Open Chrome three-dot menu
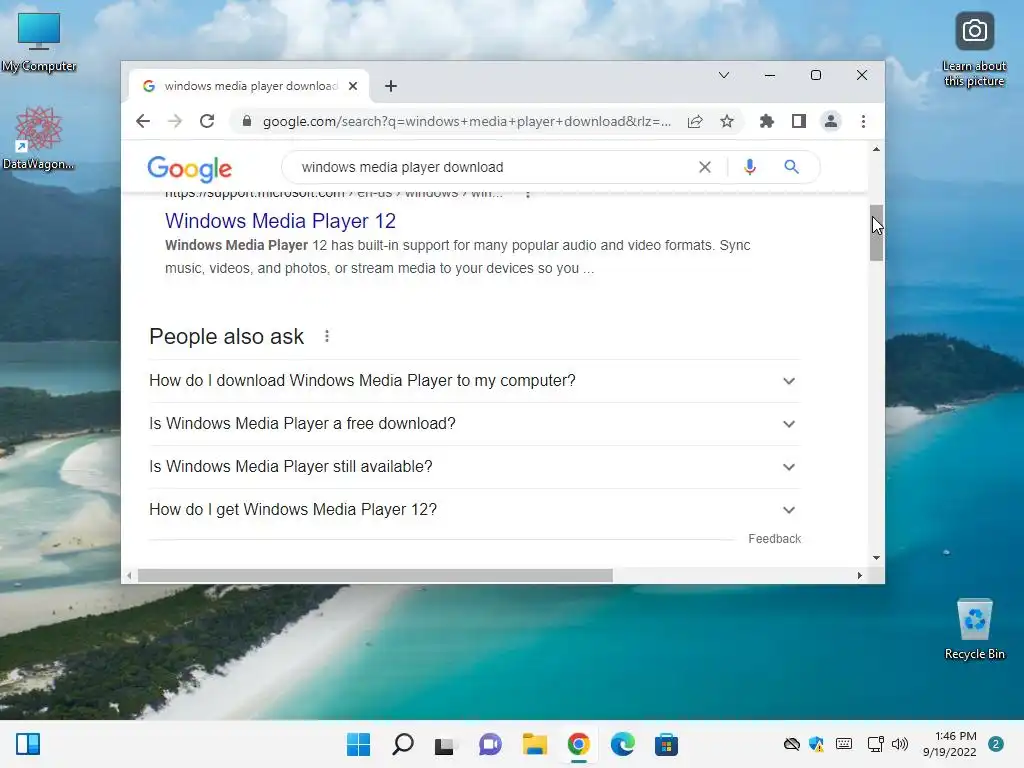The width and height of the screenshot is (1024, 768). tap(863, 121)
